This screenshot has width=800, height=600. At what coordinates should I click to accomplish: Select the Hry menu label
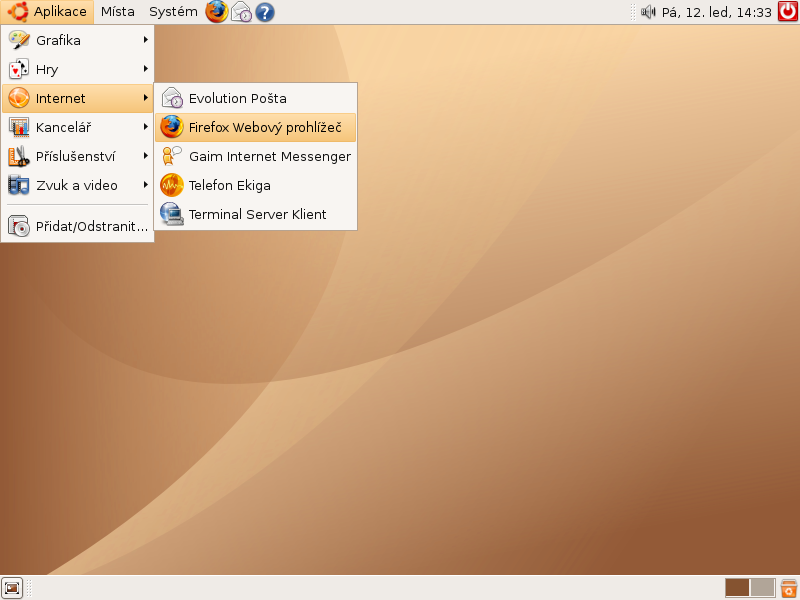pyautogui.click(x=47, y=69)
